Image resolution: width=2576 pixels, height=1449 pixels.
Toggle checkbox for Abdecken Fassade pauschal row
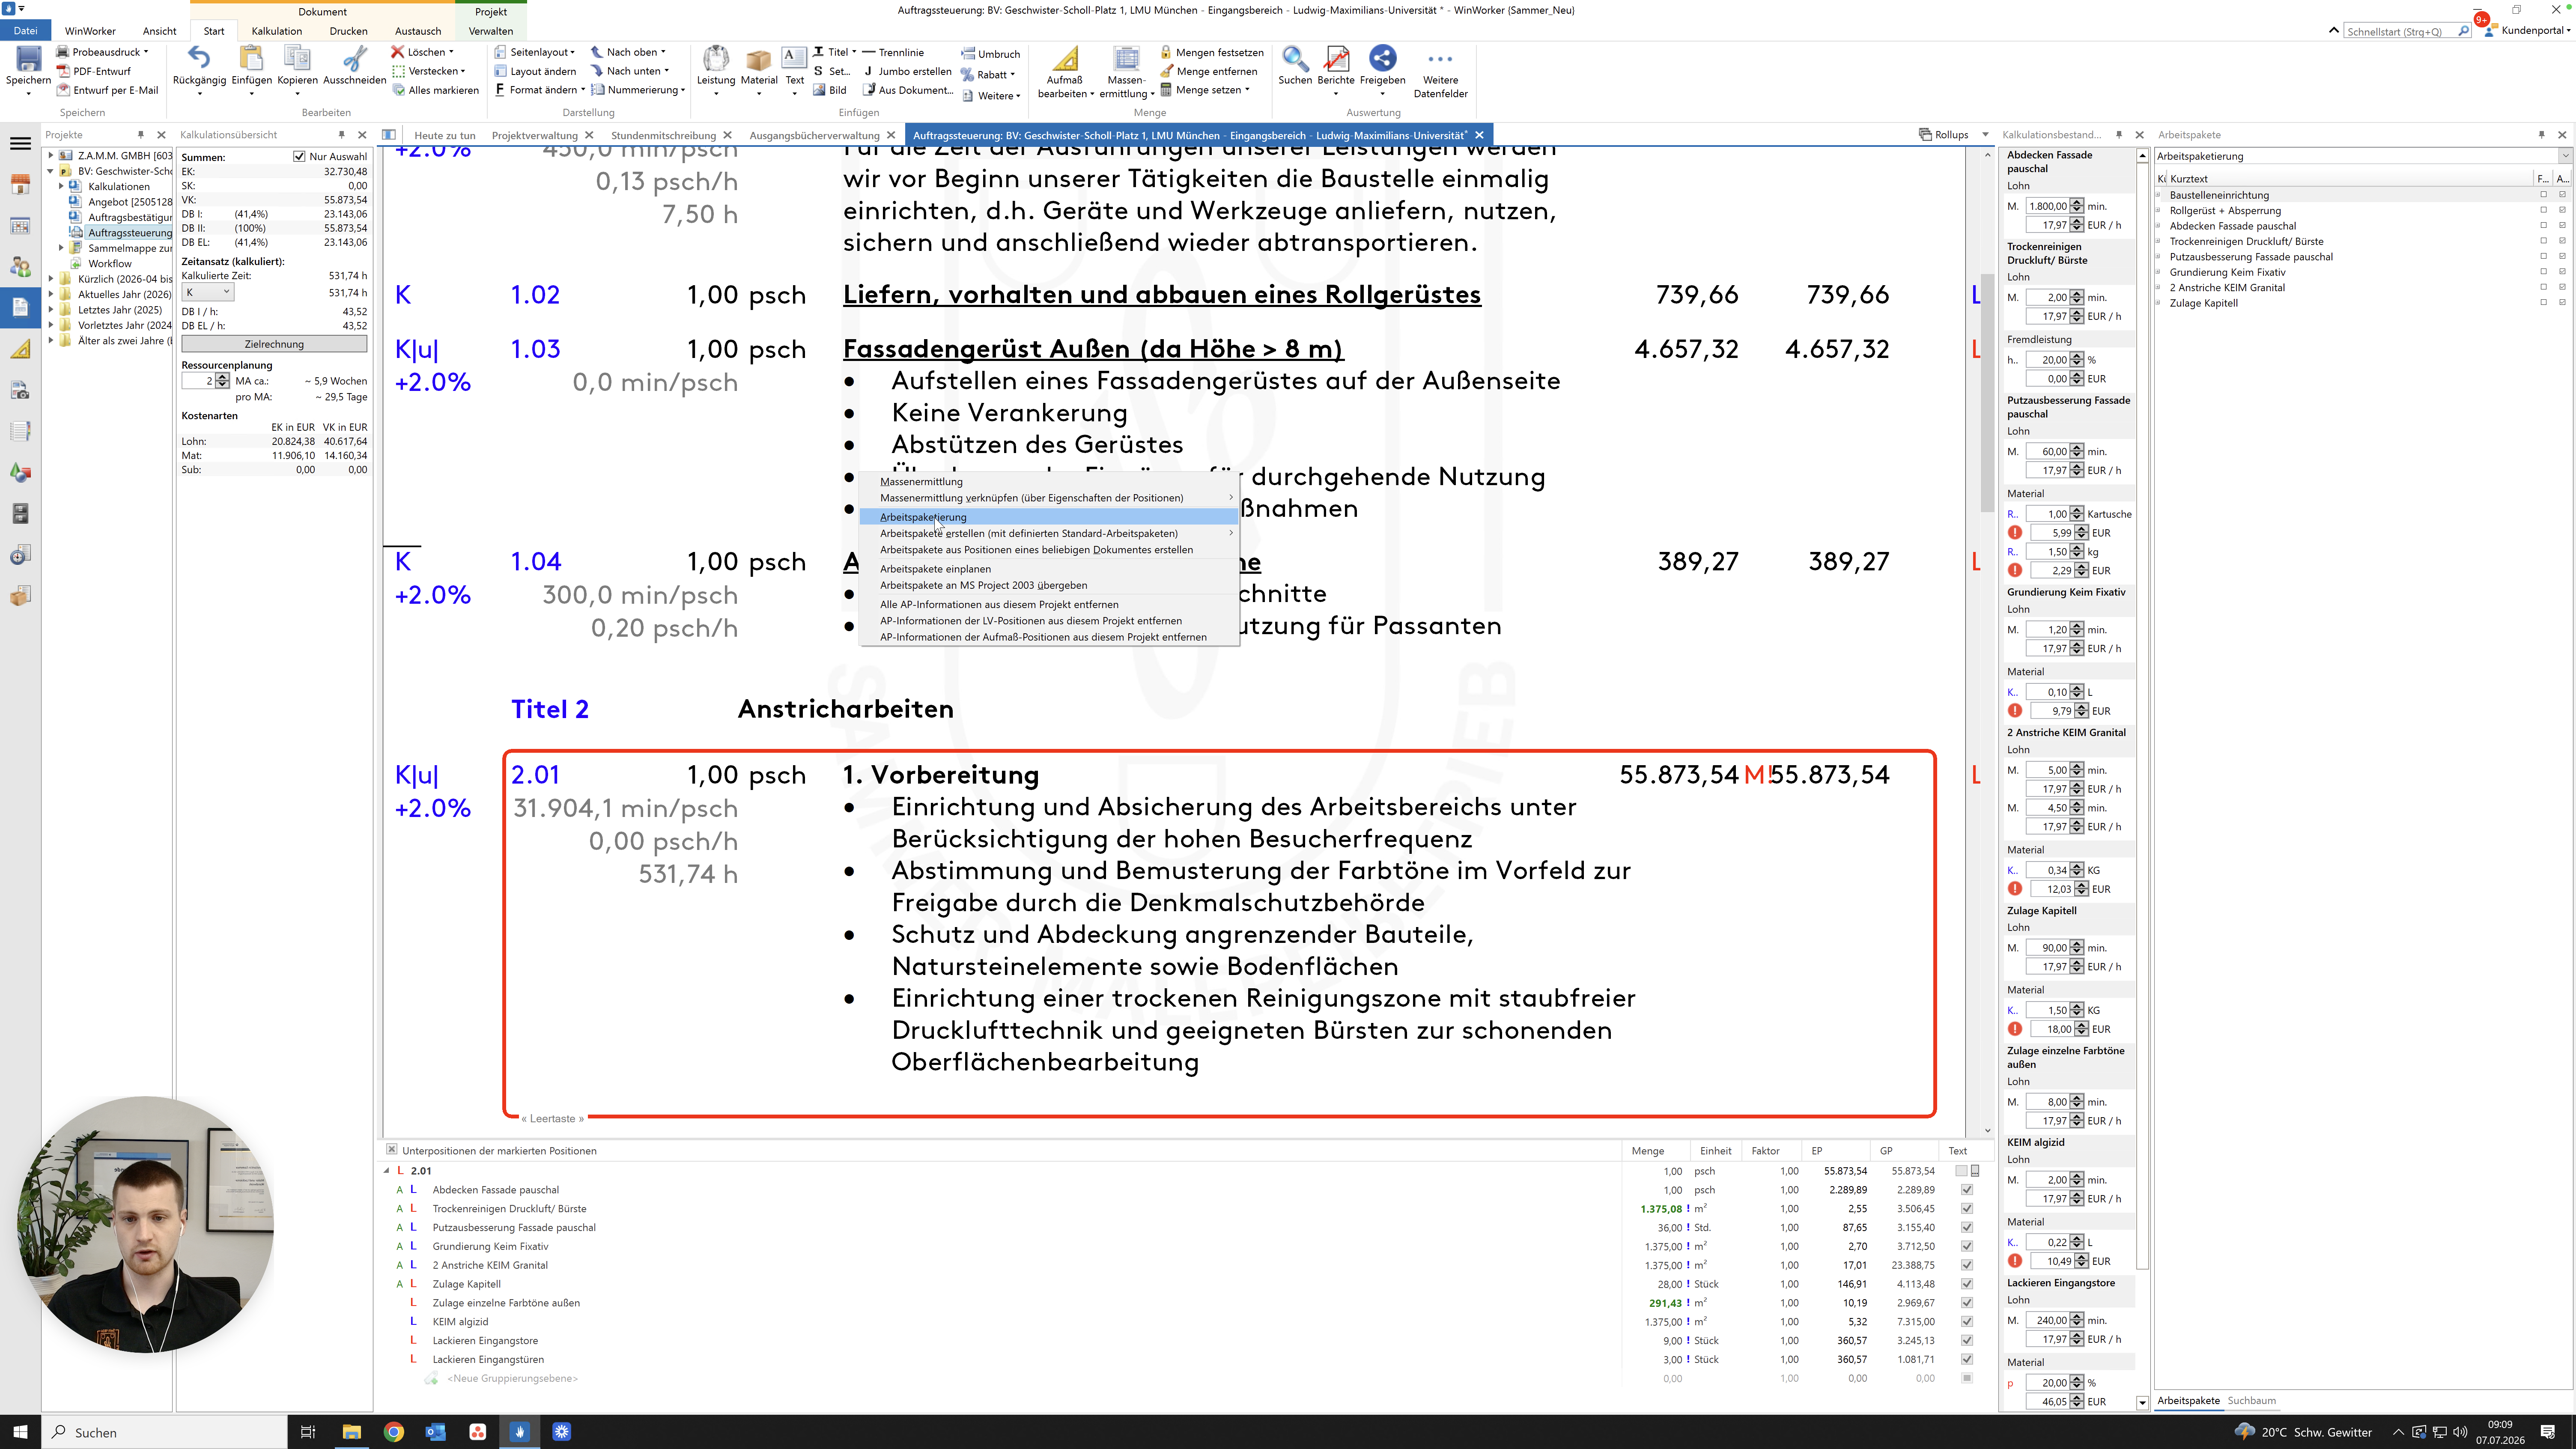(1967, 1190)
